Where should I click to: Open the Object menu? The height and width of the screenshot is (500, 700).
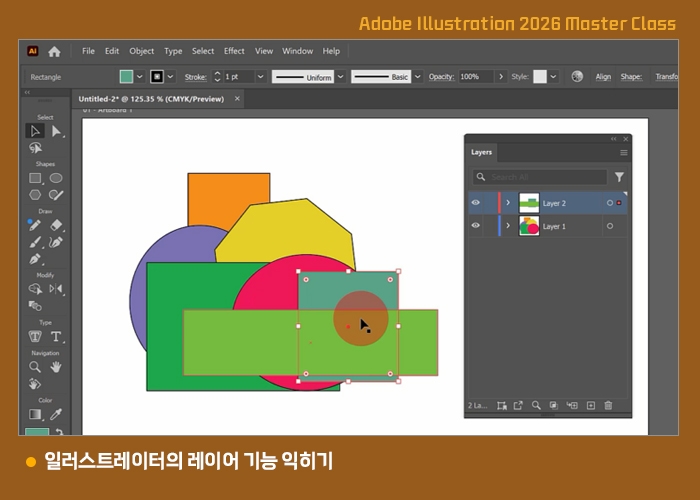[142, 51]
